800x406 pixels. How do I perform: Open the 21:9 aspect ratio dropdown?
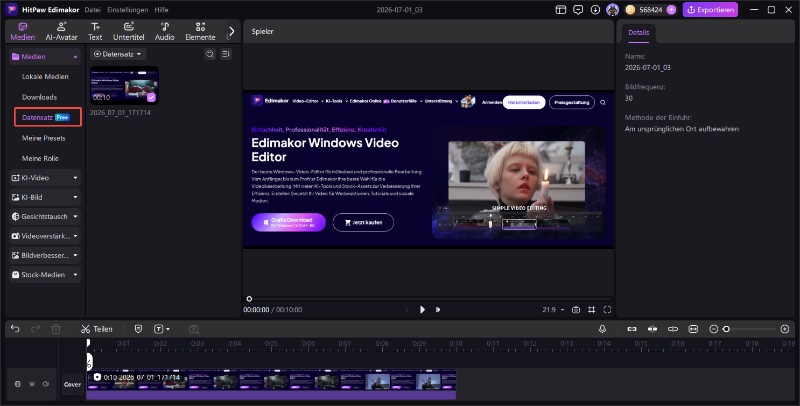pos(553,310)
